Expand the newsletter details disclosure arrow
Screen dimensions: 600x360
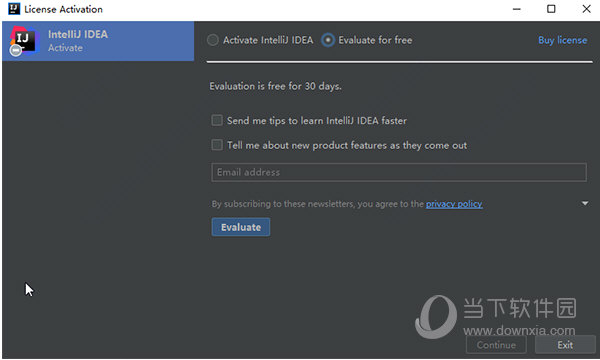click(585, 203)
